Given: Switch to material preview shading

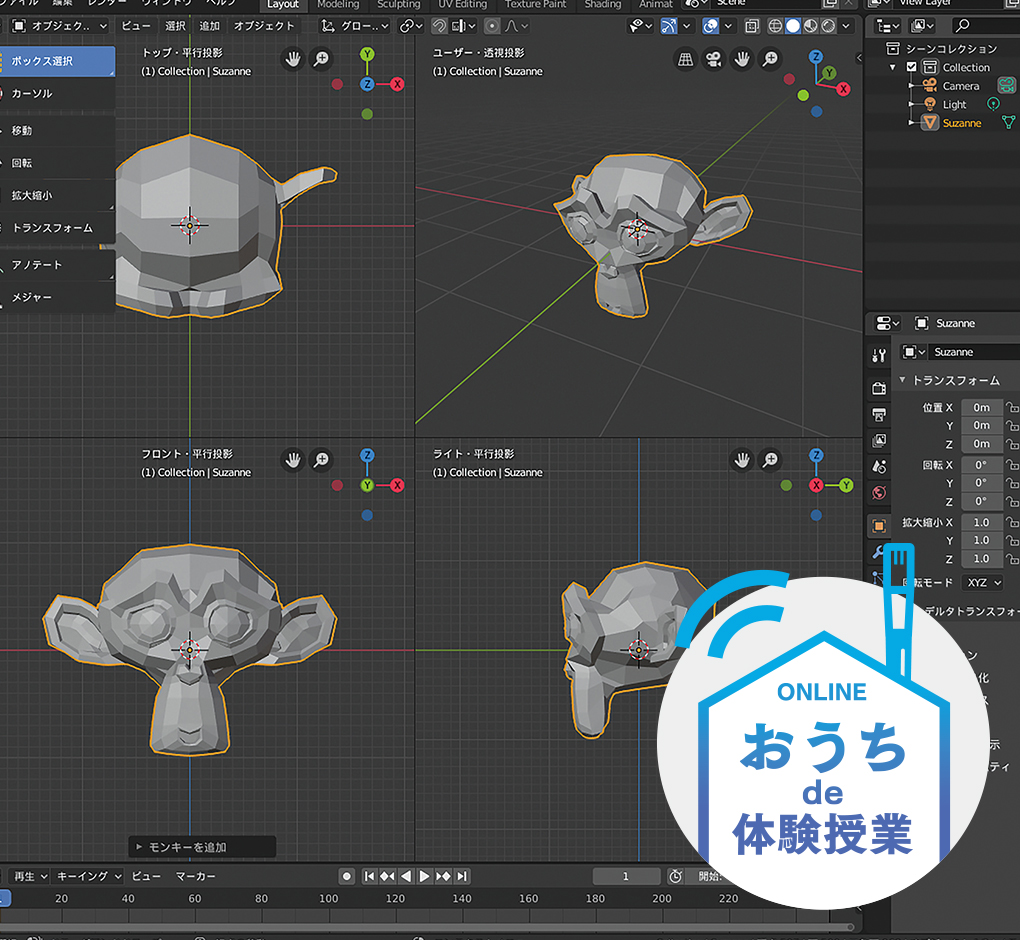Looking at the screenshot, I should 811,26.
